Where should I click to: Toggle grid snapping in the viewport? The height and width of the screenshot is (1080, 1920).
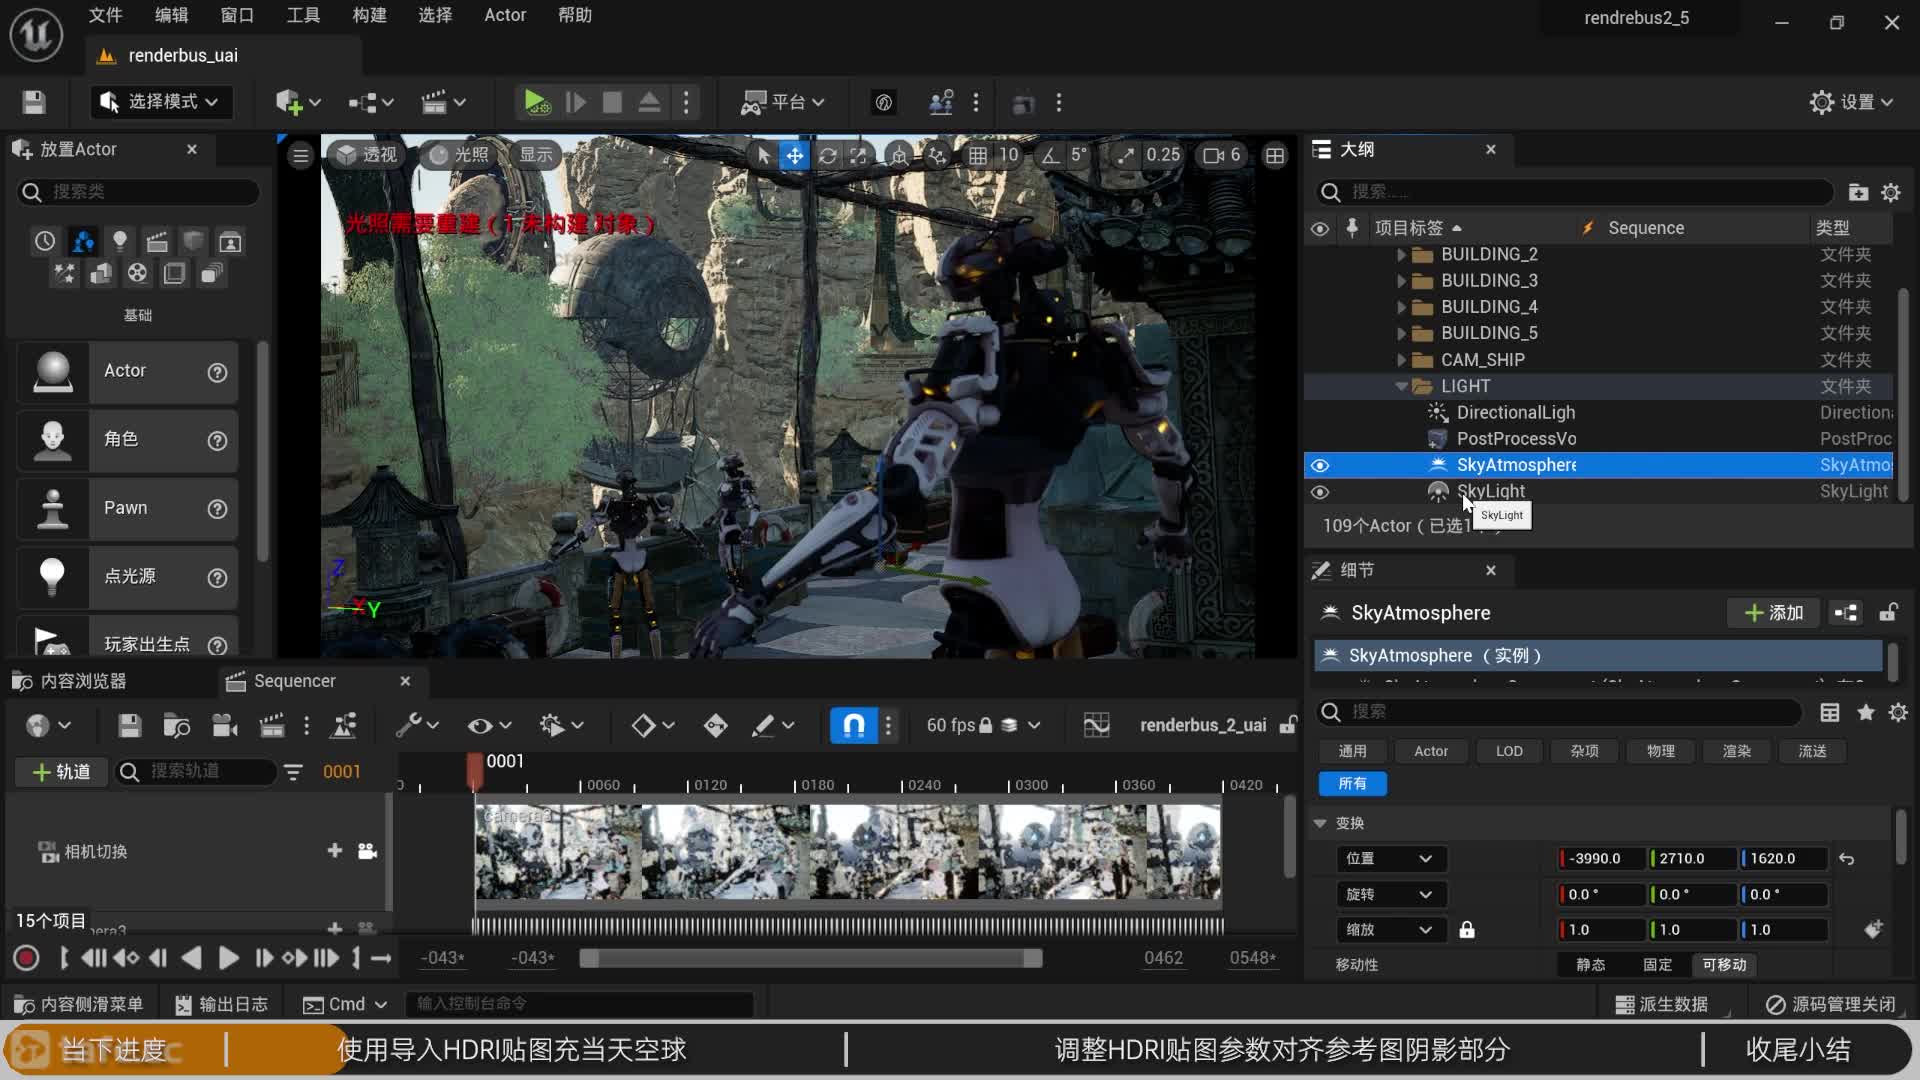977,155
